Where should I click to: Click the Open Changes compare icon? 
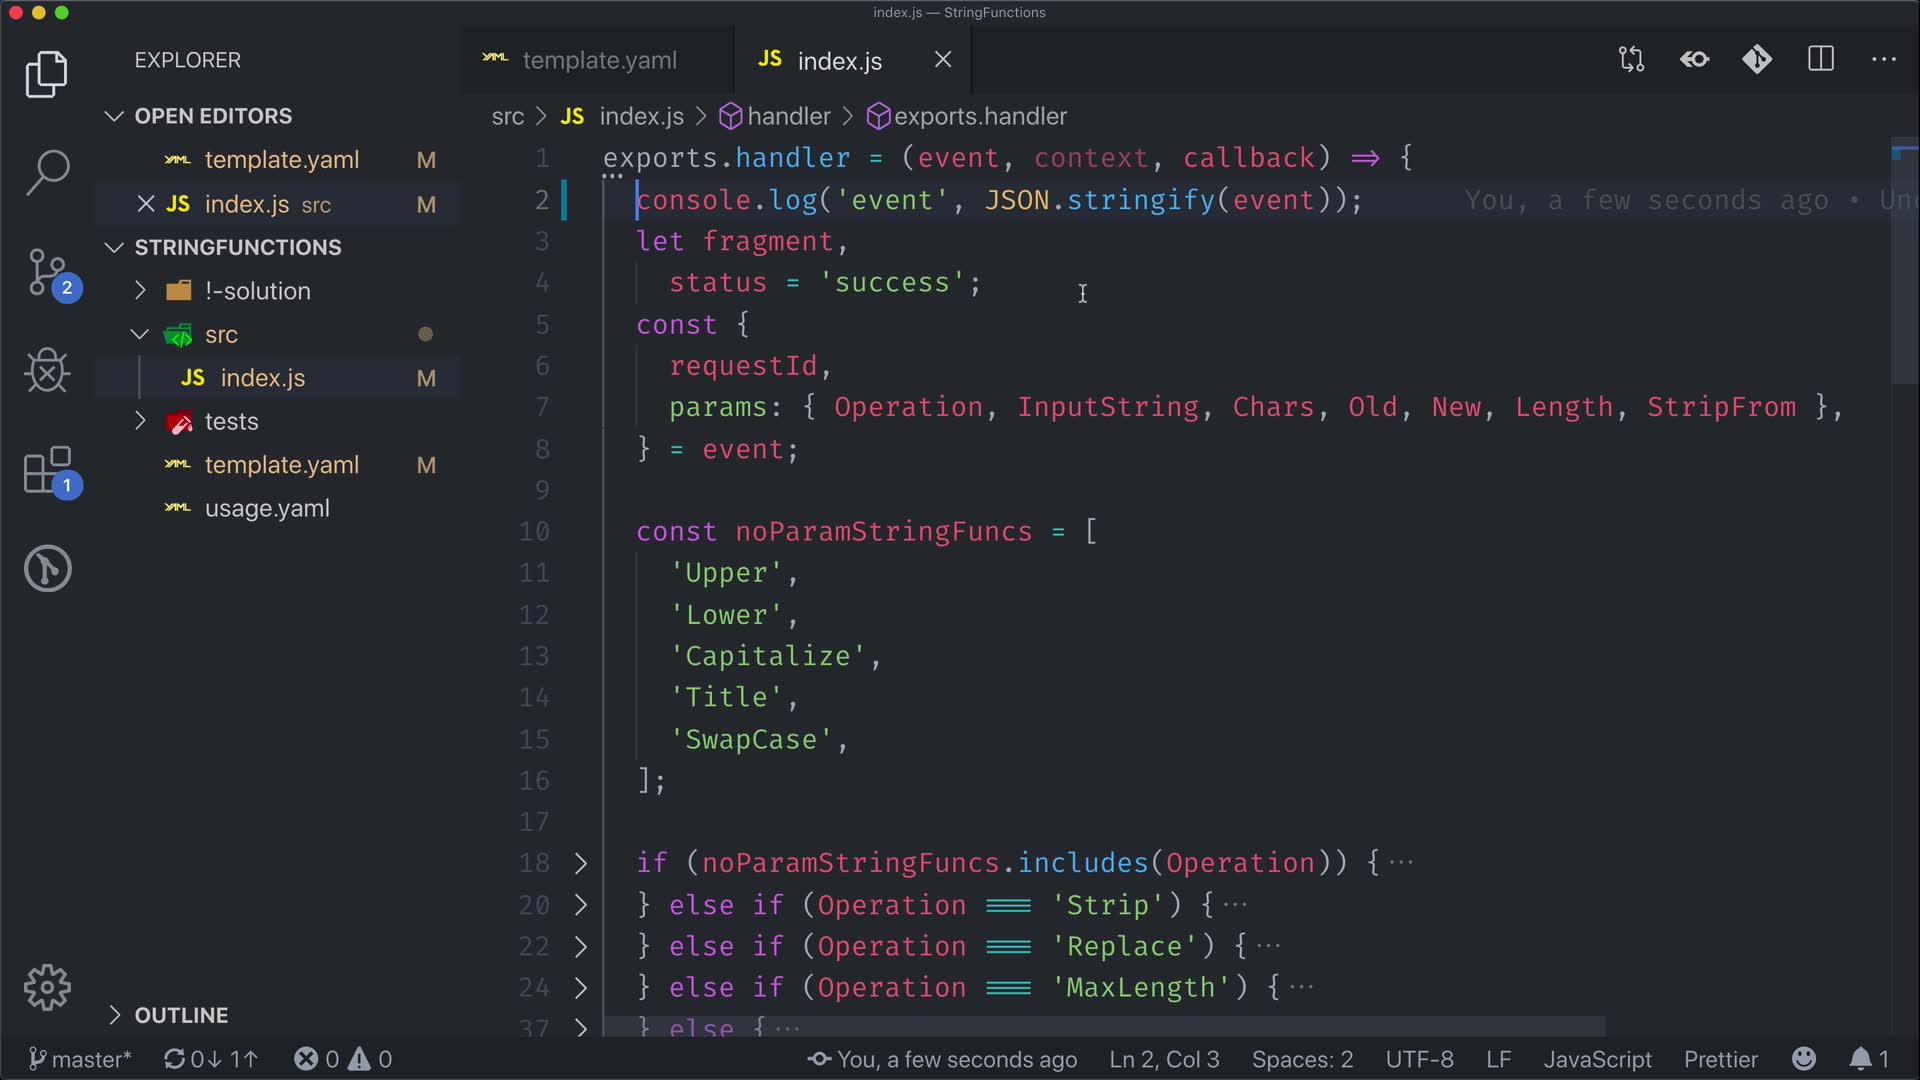[1631, 60]
